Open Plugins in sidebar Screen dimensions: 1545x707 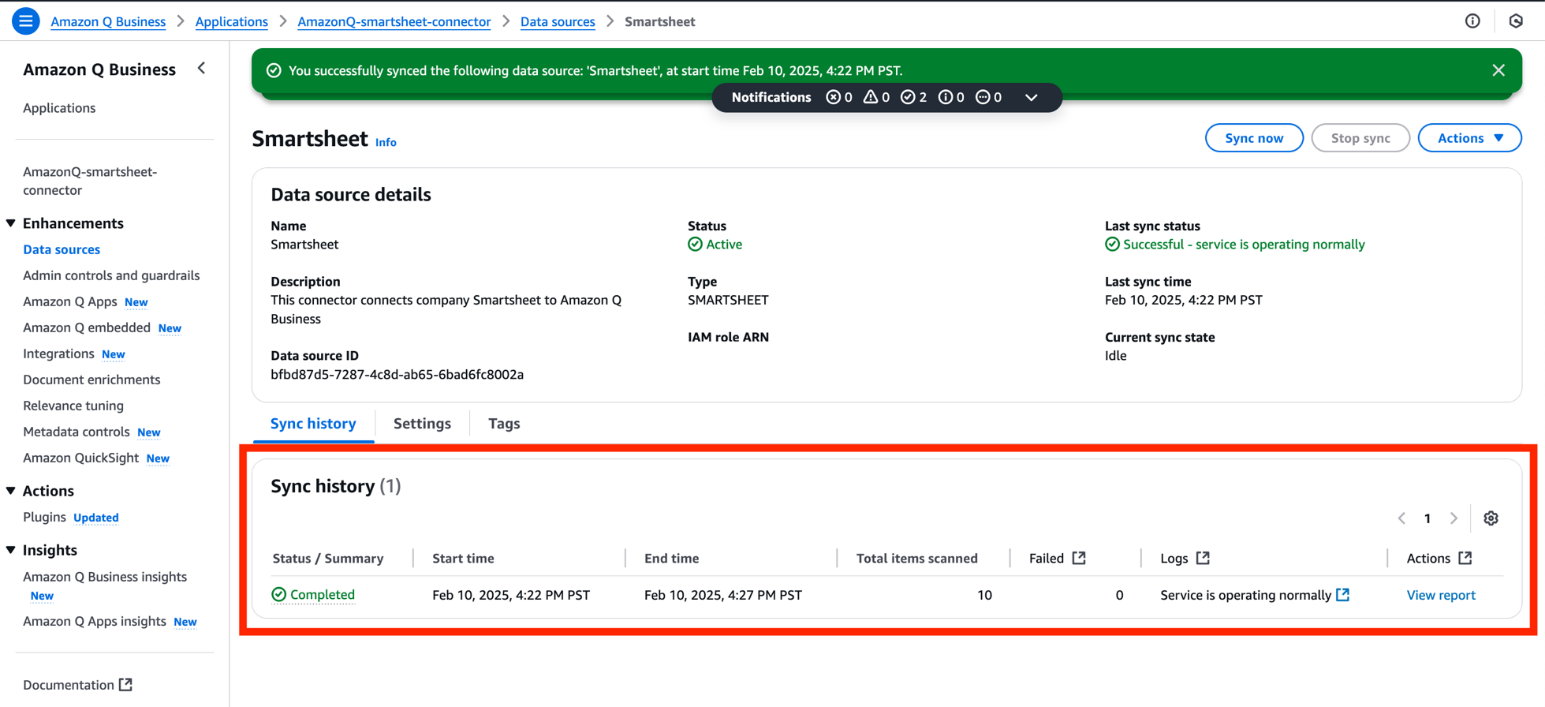coord(45,517)
